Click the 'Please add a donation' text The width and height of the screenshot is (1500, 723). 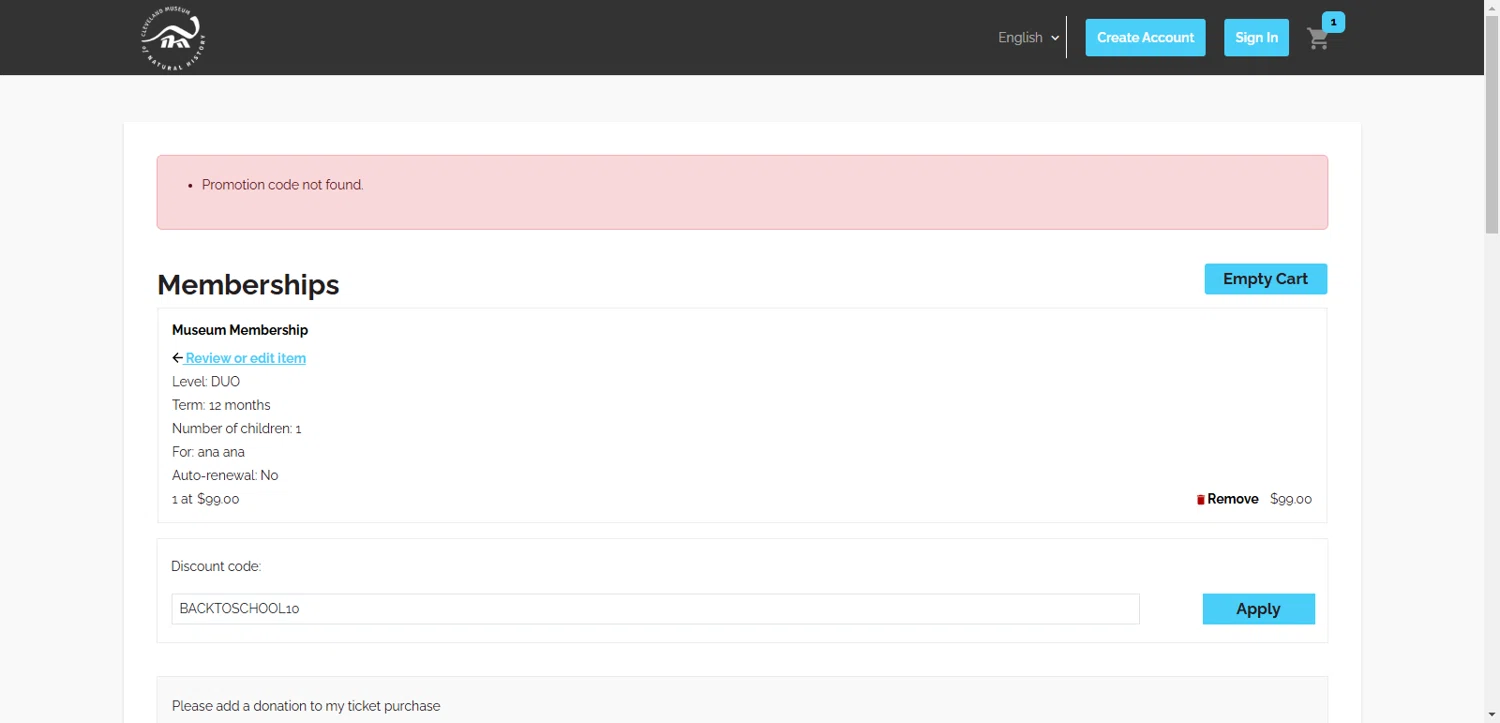click(306, 706)
